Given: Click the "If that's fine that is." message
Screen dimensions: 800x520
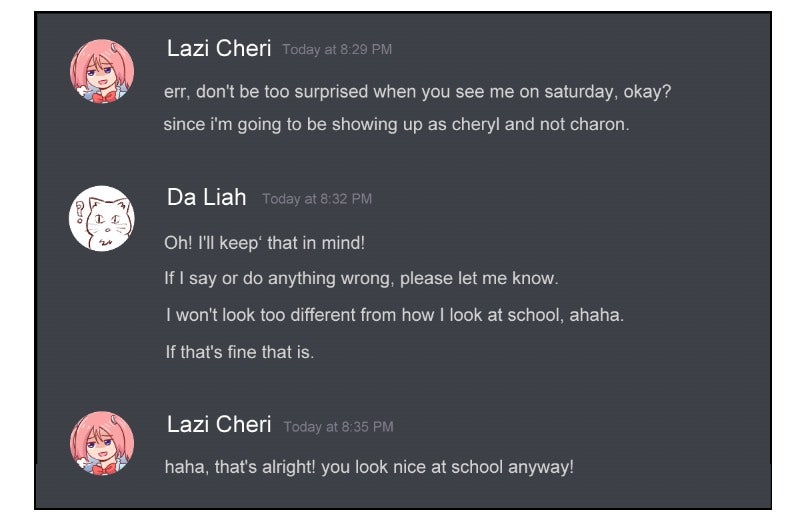Looking at the screenshot, I should pyautogui.click(x=239, y=352).
